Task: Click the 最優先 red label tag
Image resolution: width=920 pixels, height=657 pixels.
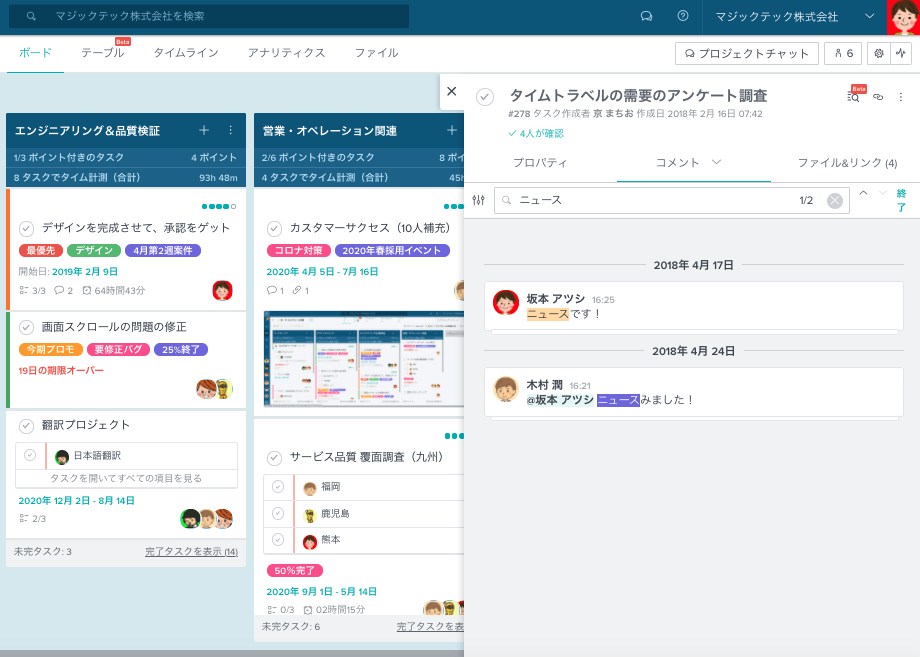Action: [41, 251]
